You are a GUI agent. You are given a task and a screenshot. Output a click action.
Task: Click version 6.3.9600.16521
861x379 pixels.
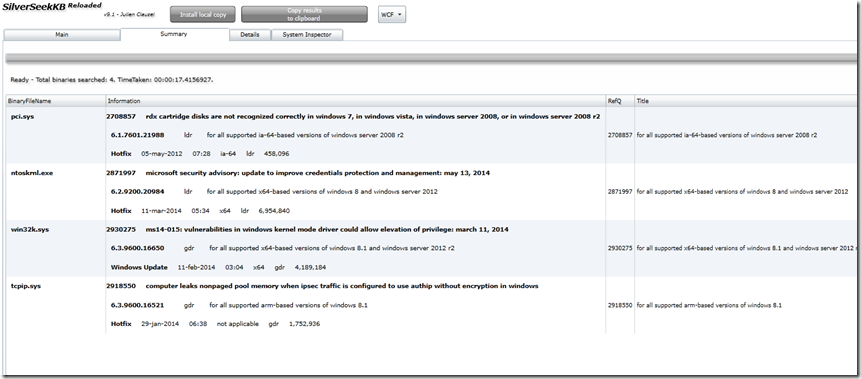(x=137, y=305)
